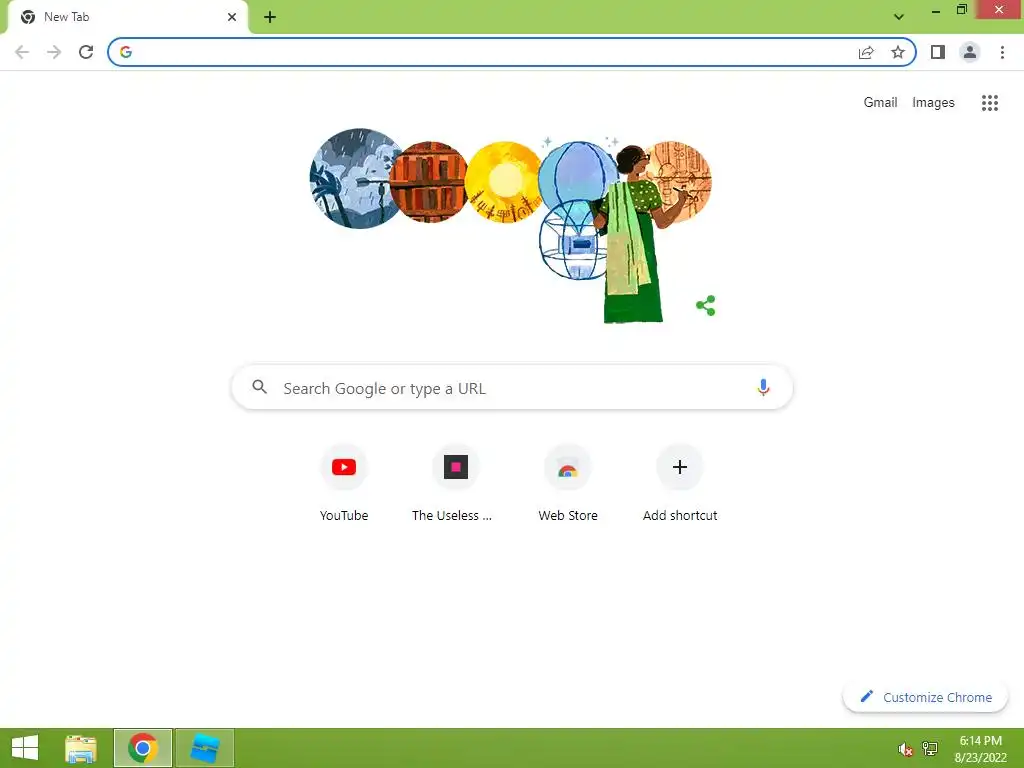Open the side panel
Screen dimensions: 1024x768
(938, 52)
